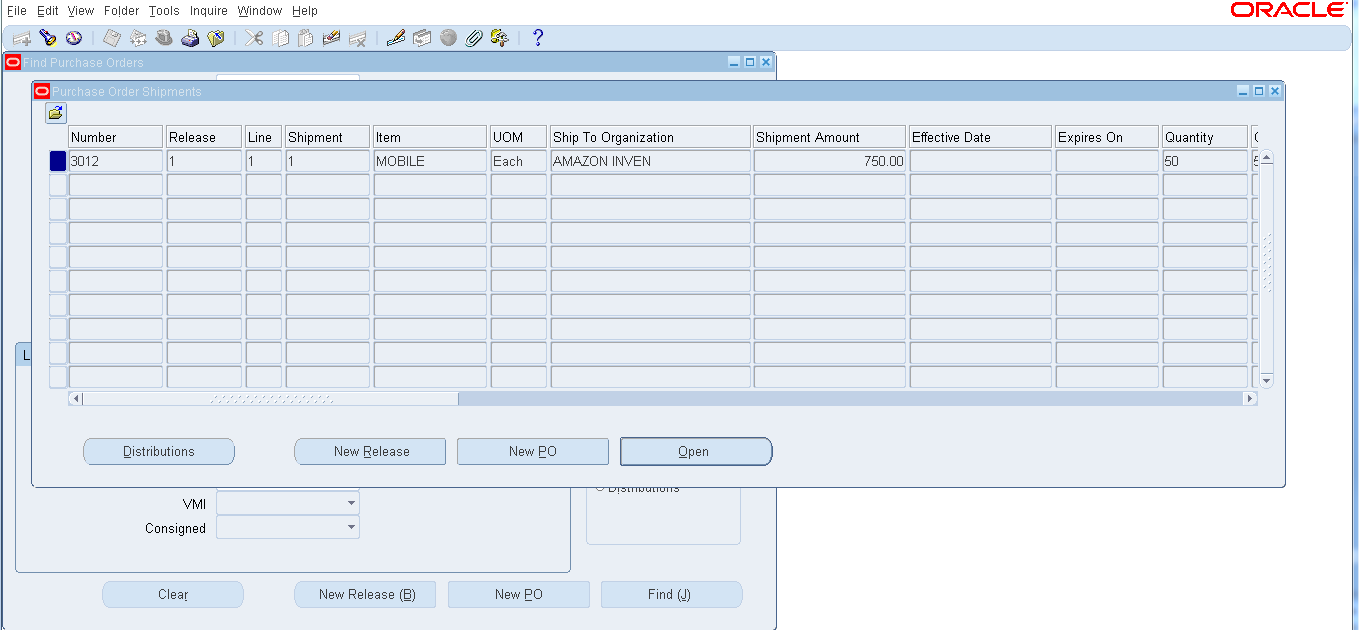Open the Folder menu
Screen dimensions: 1359x630
(121, 11)
